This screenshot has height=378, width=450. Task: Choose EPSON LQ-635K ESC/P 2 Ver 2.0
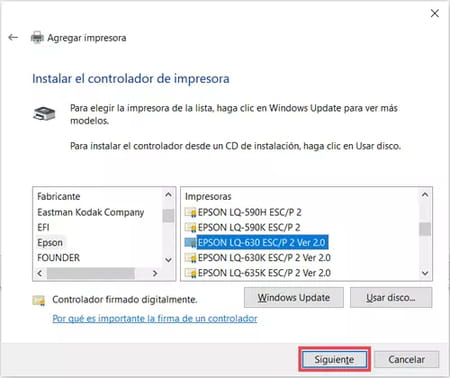click(264, 273)
